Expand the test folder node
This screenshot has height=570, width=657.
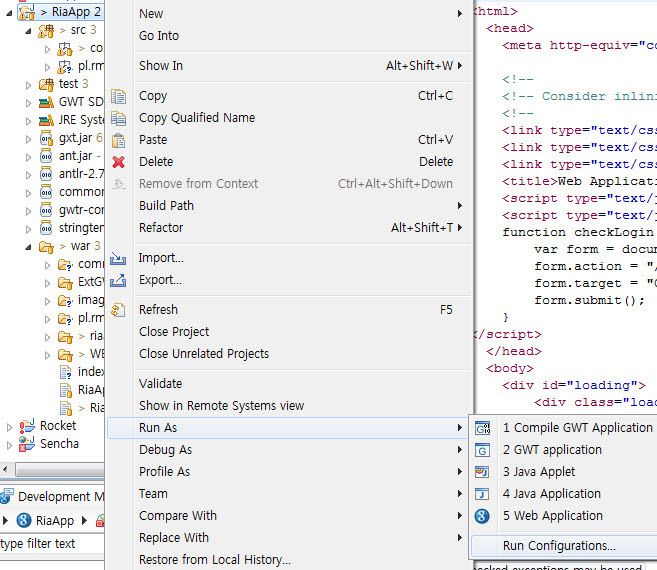tap(28, 85)
